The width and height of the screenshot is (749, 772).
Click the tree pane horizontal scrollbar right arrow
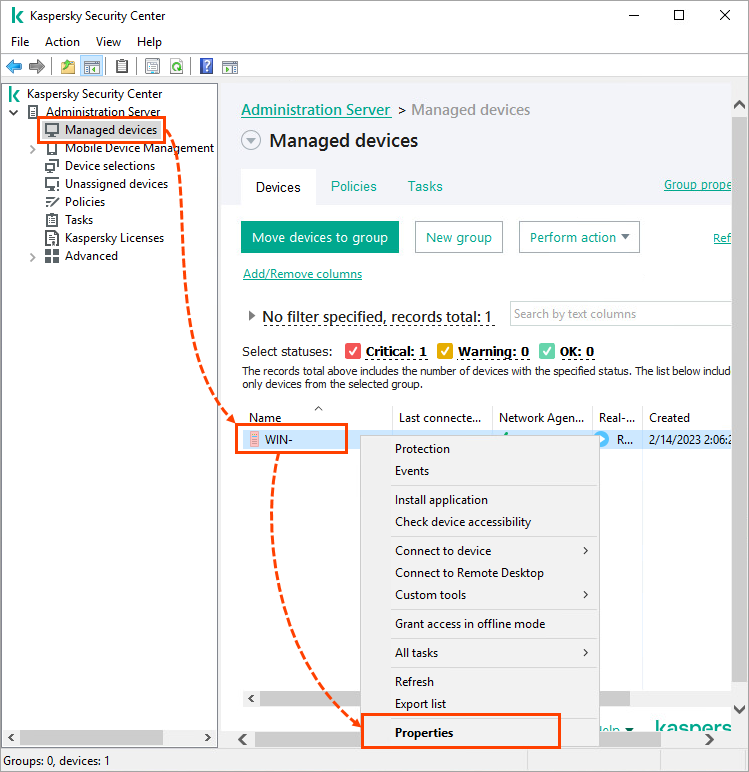click(x=208, y=738)
